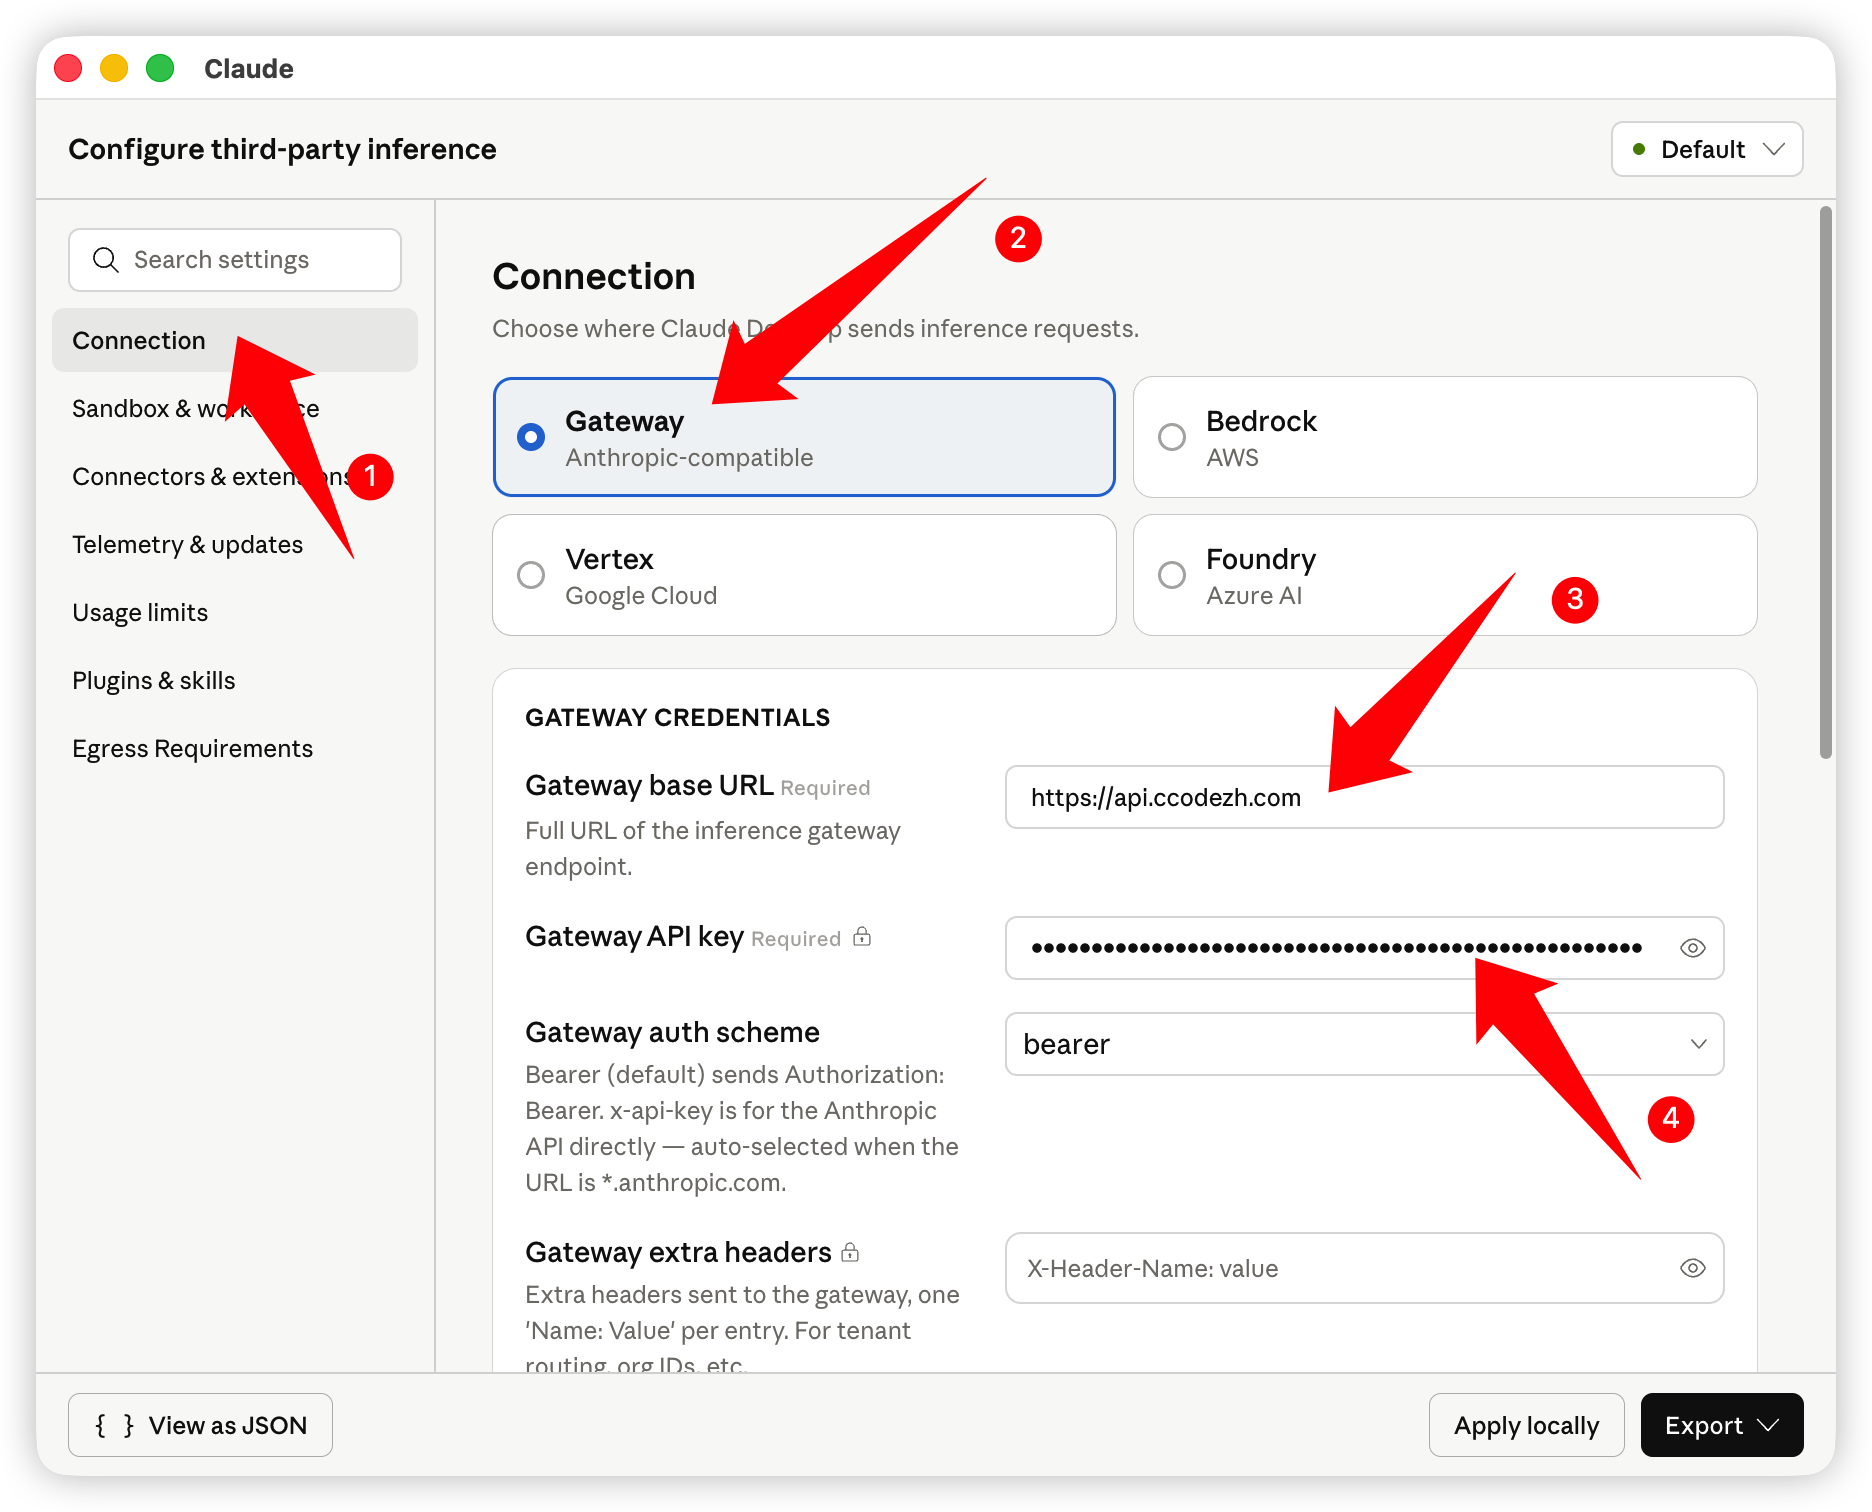Open Connectors & extensions settings
The width and height of the screenshot is (1872, 1512).
pos(235,476)
